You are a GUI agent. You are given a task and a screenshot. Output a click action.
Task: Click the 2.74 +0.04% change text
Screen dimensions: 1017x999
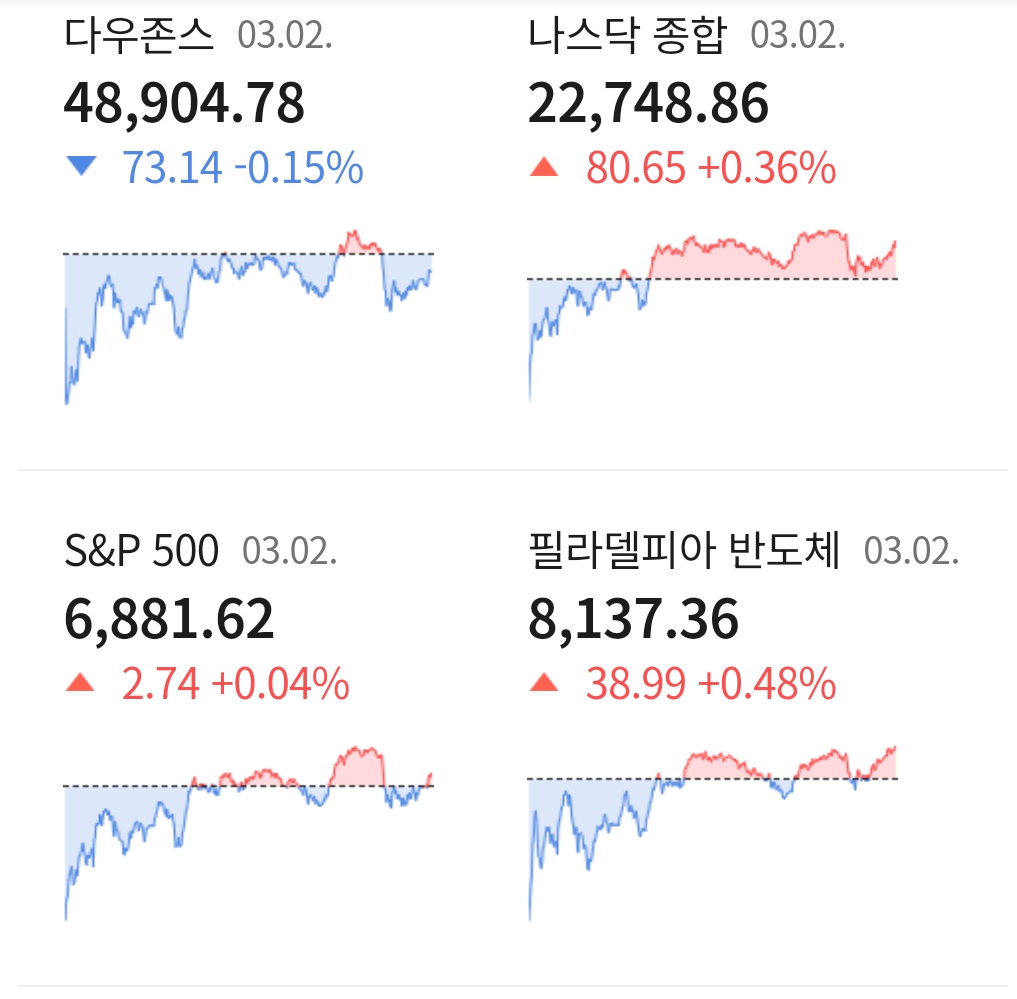235,685
